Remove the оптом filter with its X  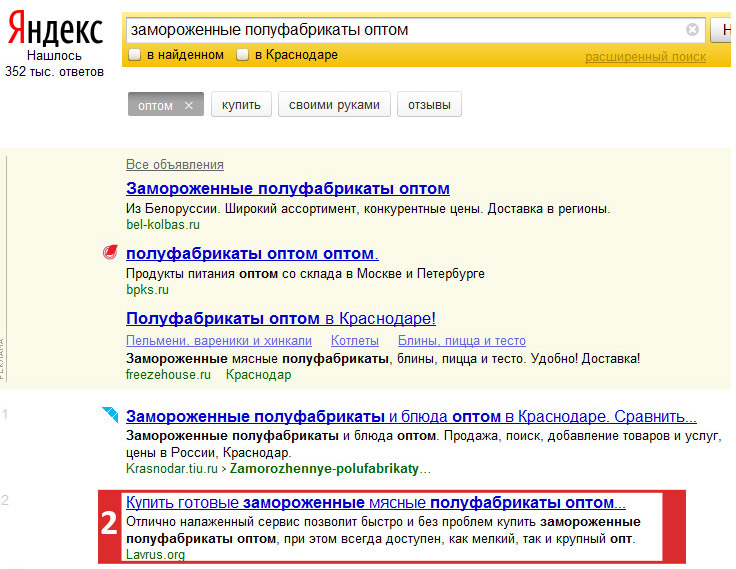(x=189, y=105)
